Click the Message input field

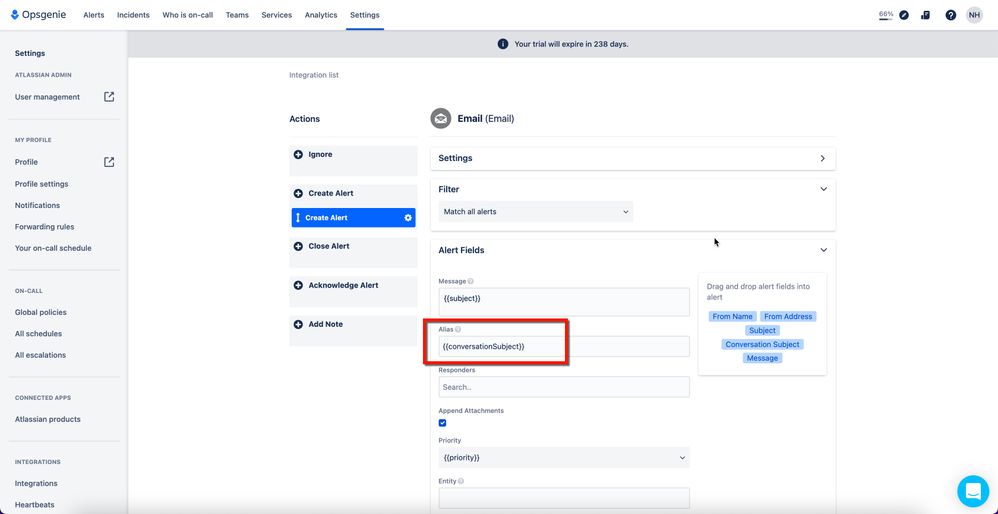tap(564, 302)
